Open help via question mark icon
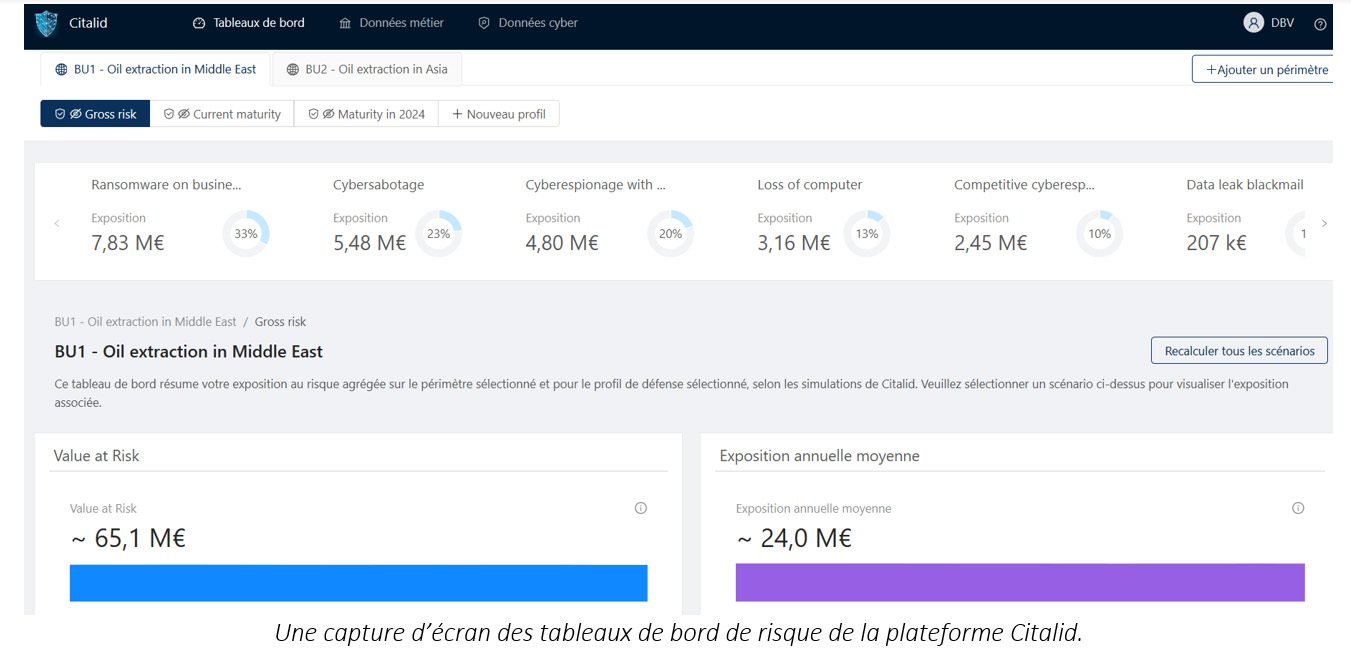The height and width of the screenshot is (655, 1351). [1320, 24]
